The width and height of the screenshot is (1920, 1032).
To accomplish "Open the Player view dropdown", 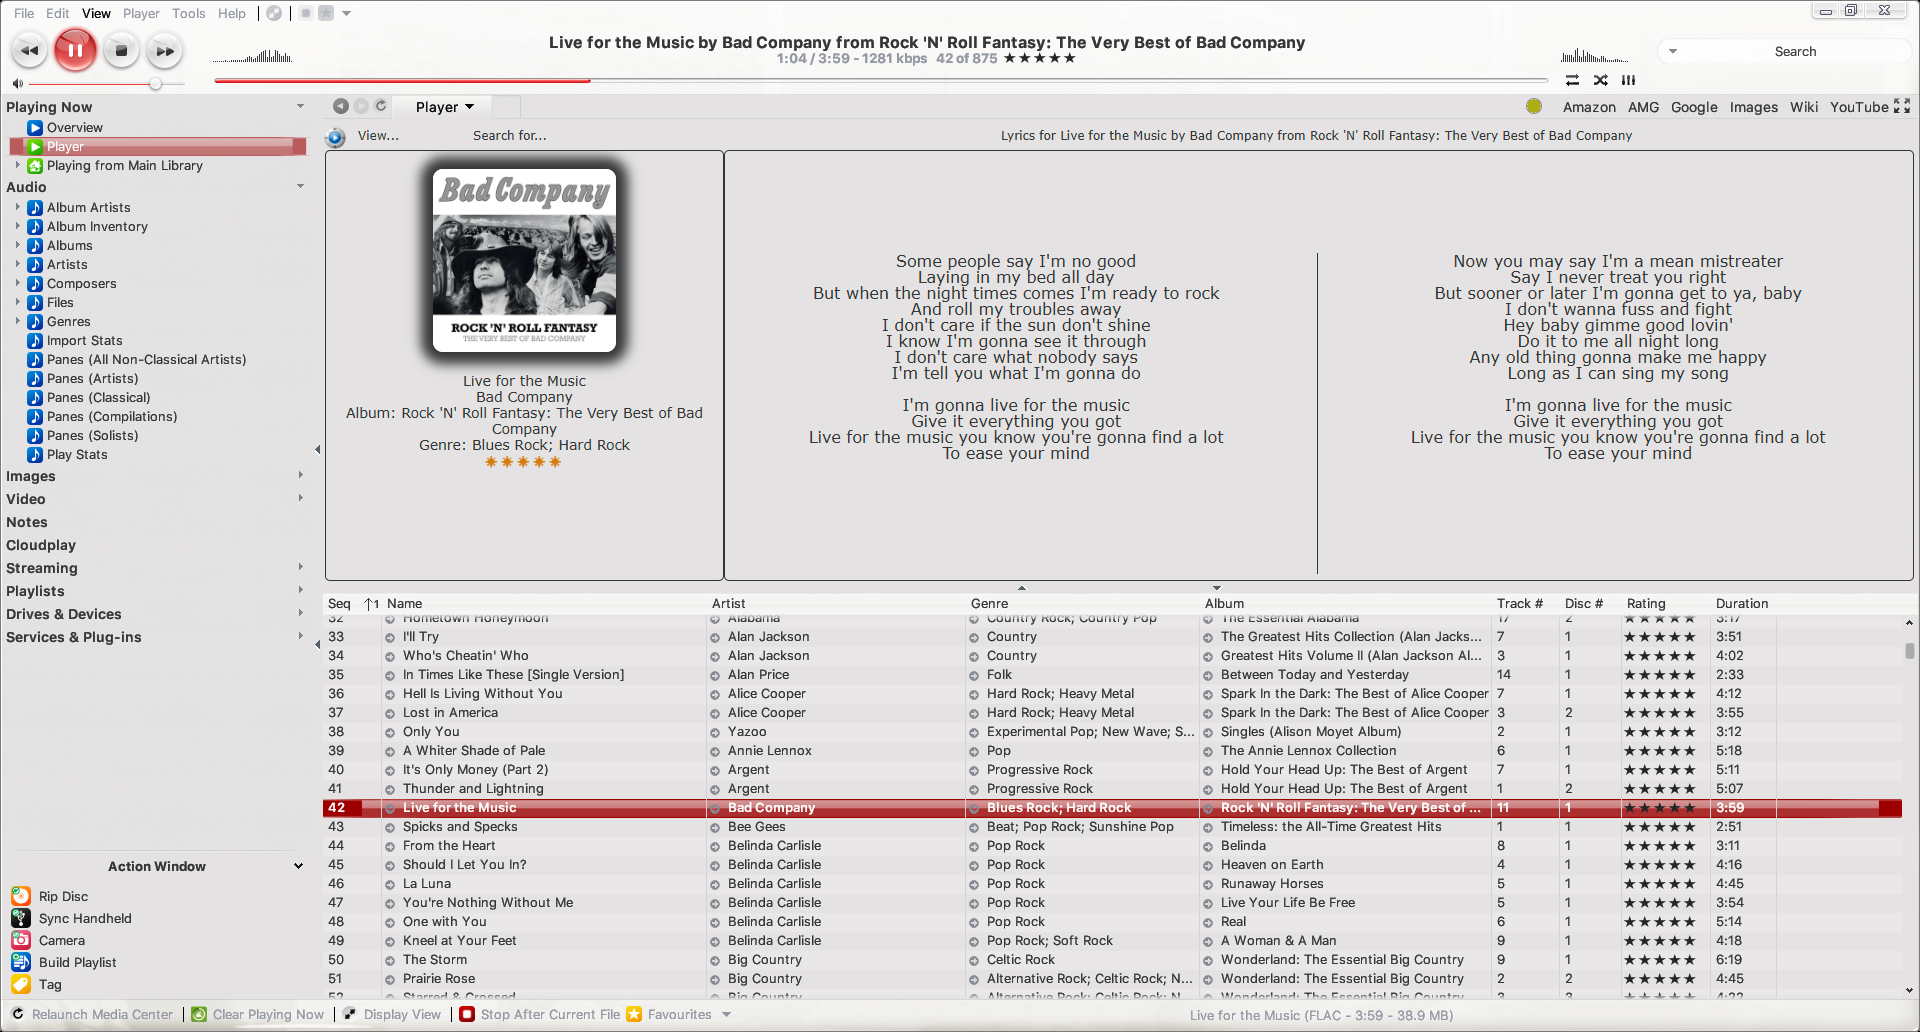I will (x=445, y=107).
